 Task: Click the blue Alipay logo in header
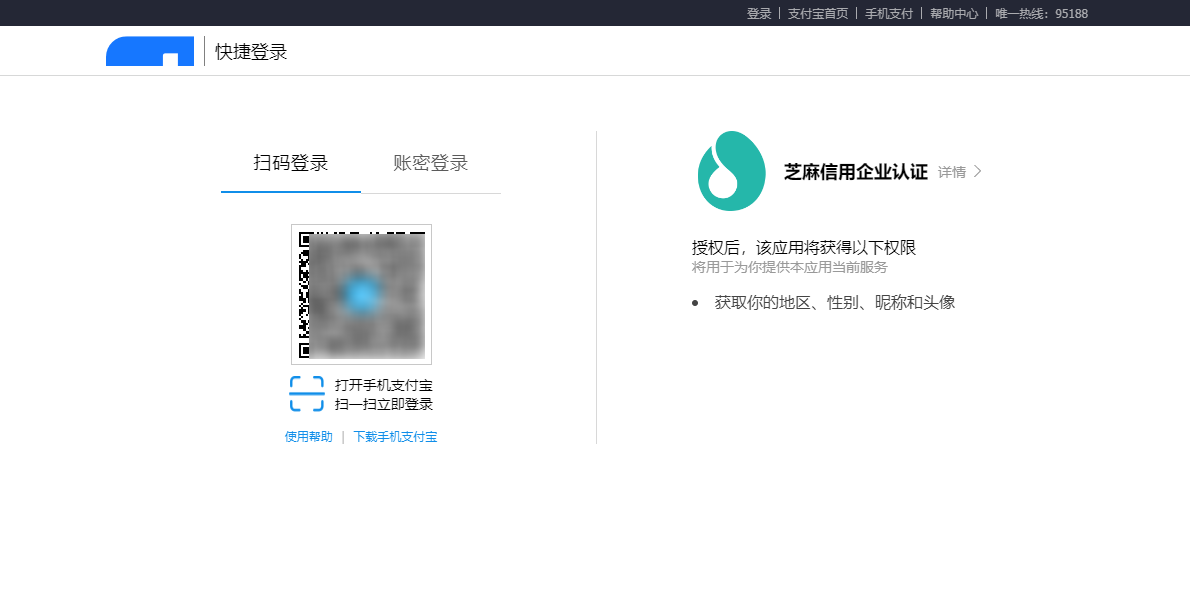point(150,51)
